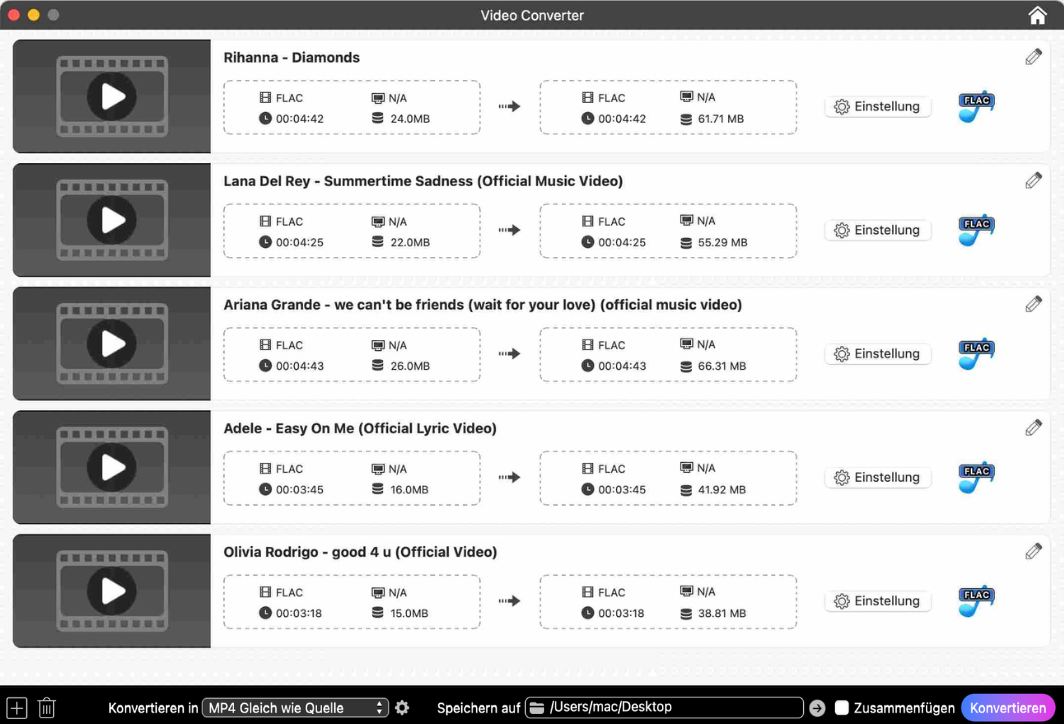Play Ariana Grande video preview
The height and width of the screenshot is (724, 1064).
pos(111,343)
